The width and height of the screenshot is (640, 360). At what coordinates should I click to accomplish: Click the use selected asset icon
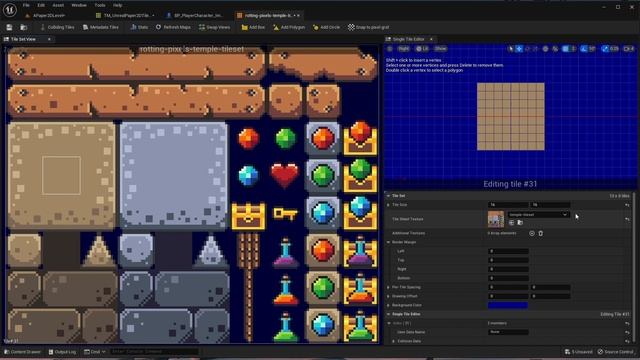(x=511, y=223)
